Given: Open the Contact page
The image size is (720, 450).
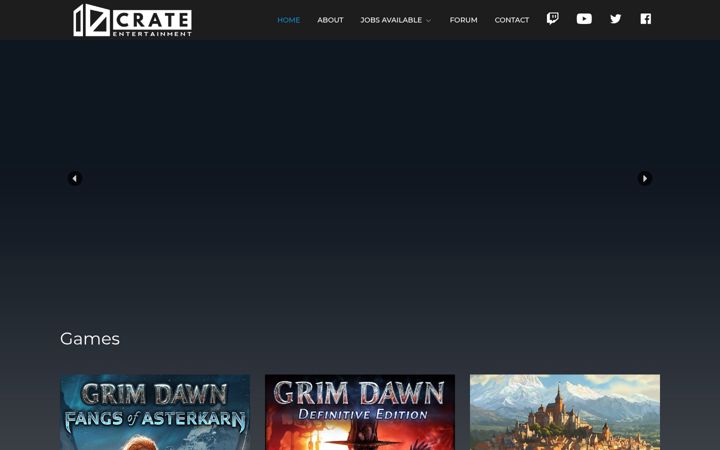Looking at the screenshot, I should 512,20.
